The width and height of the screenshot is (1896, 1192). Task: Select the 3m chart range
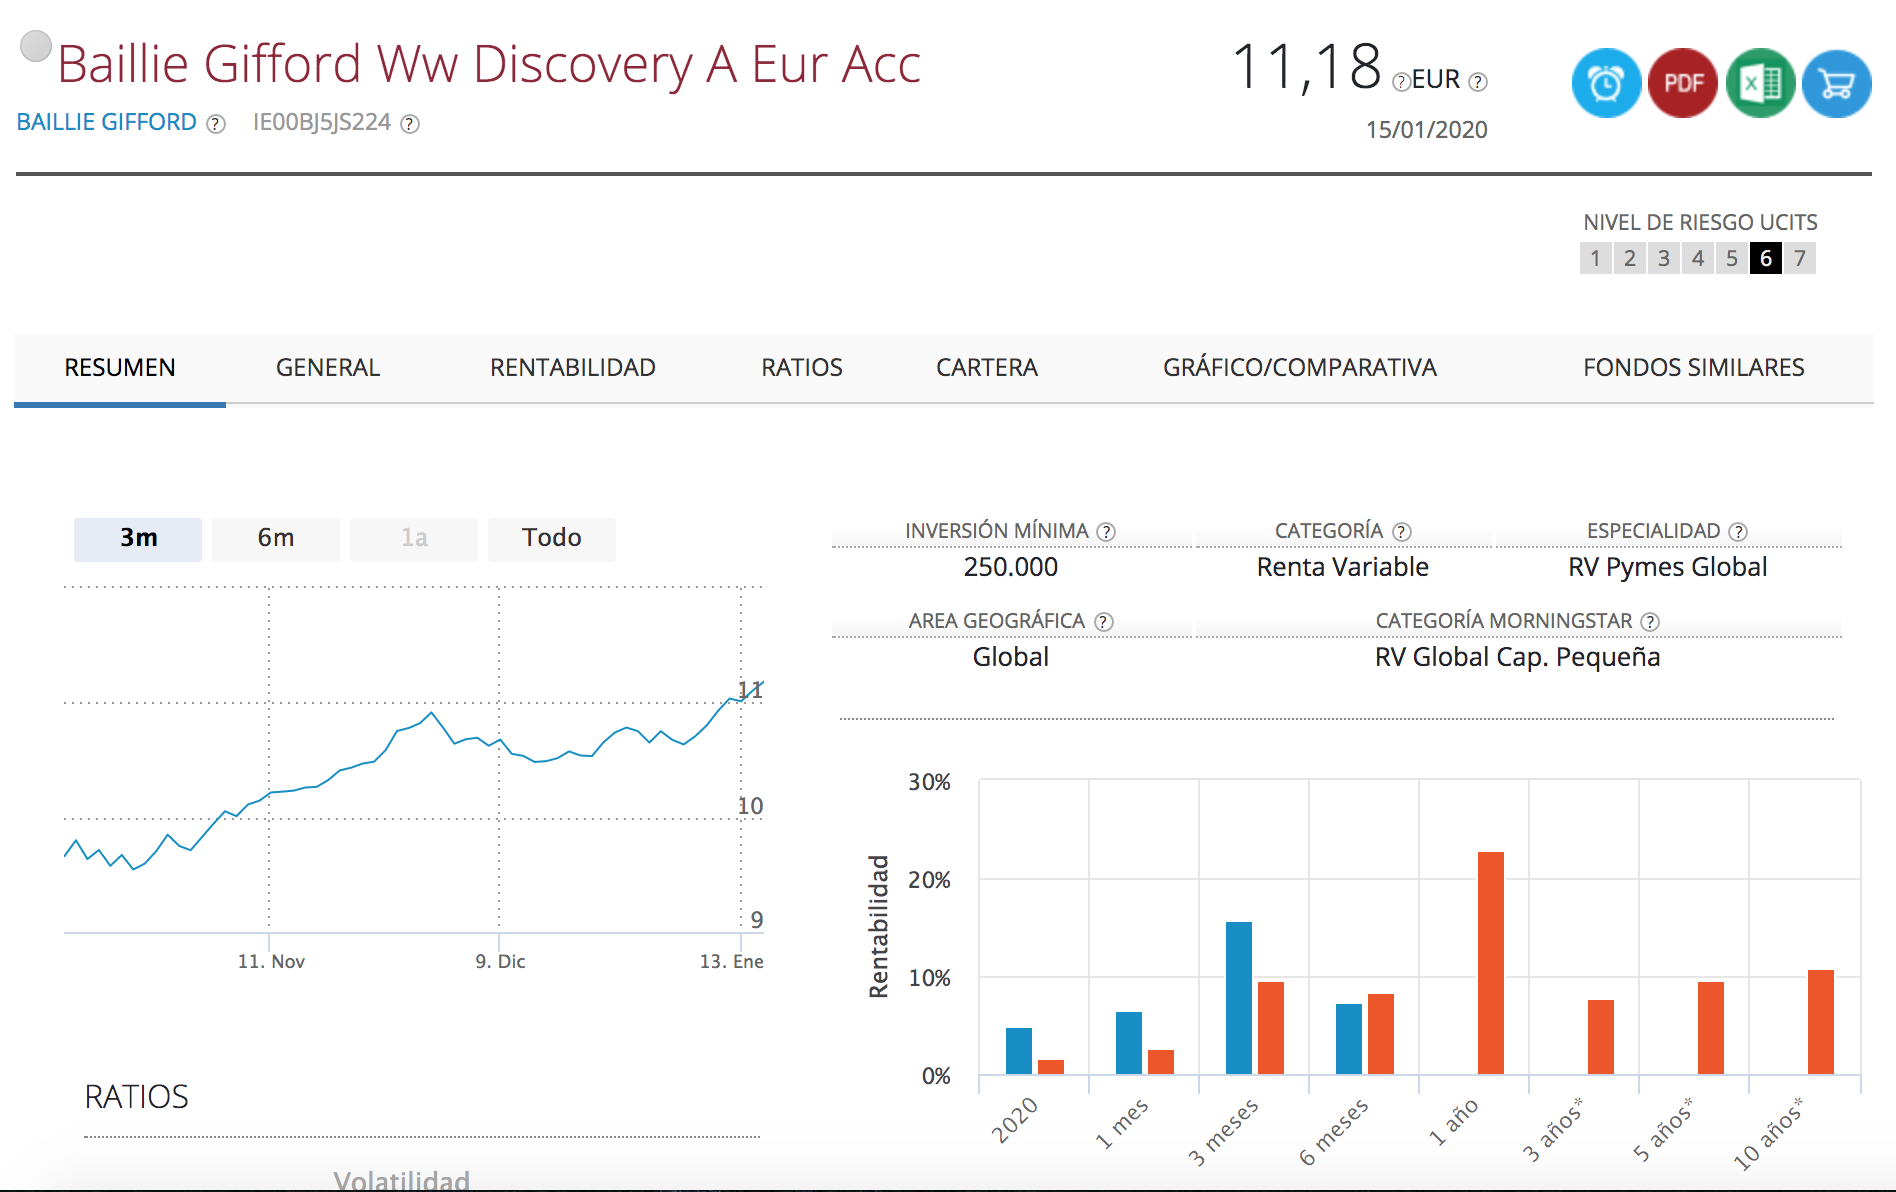[138, 538]
